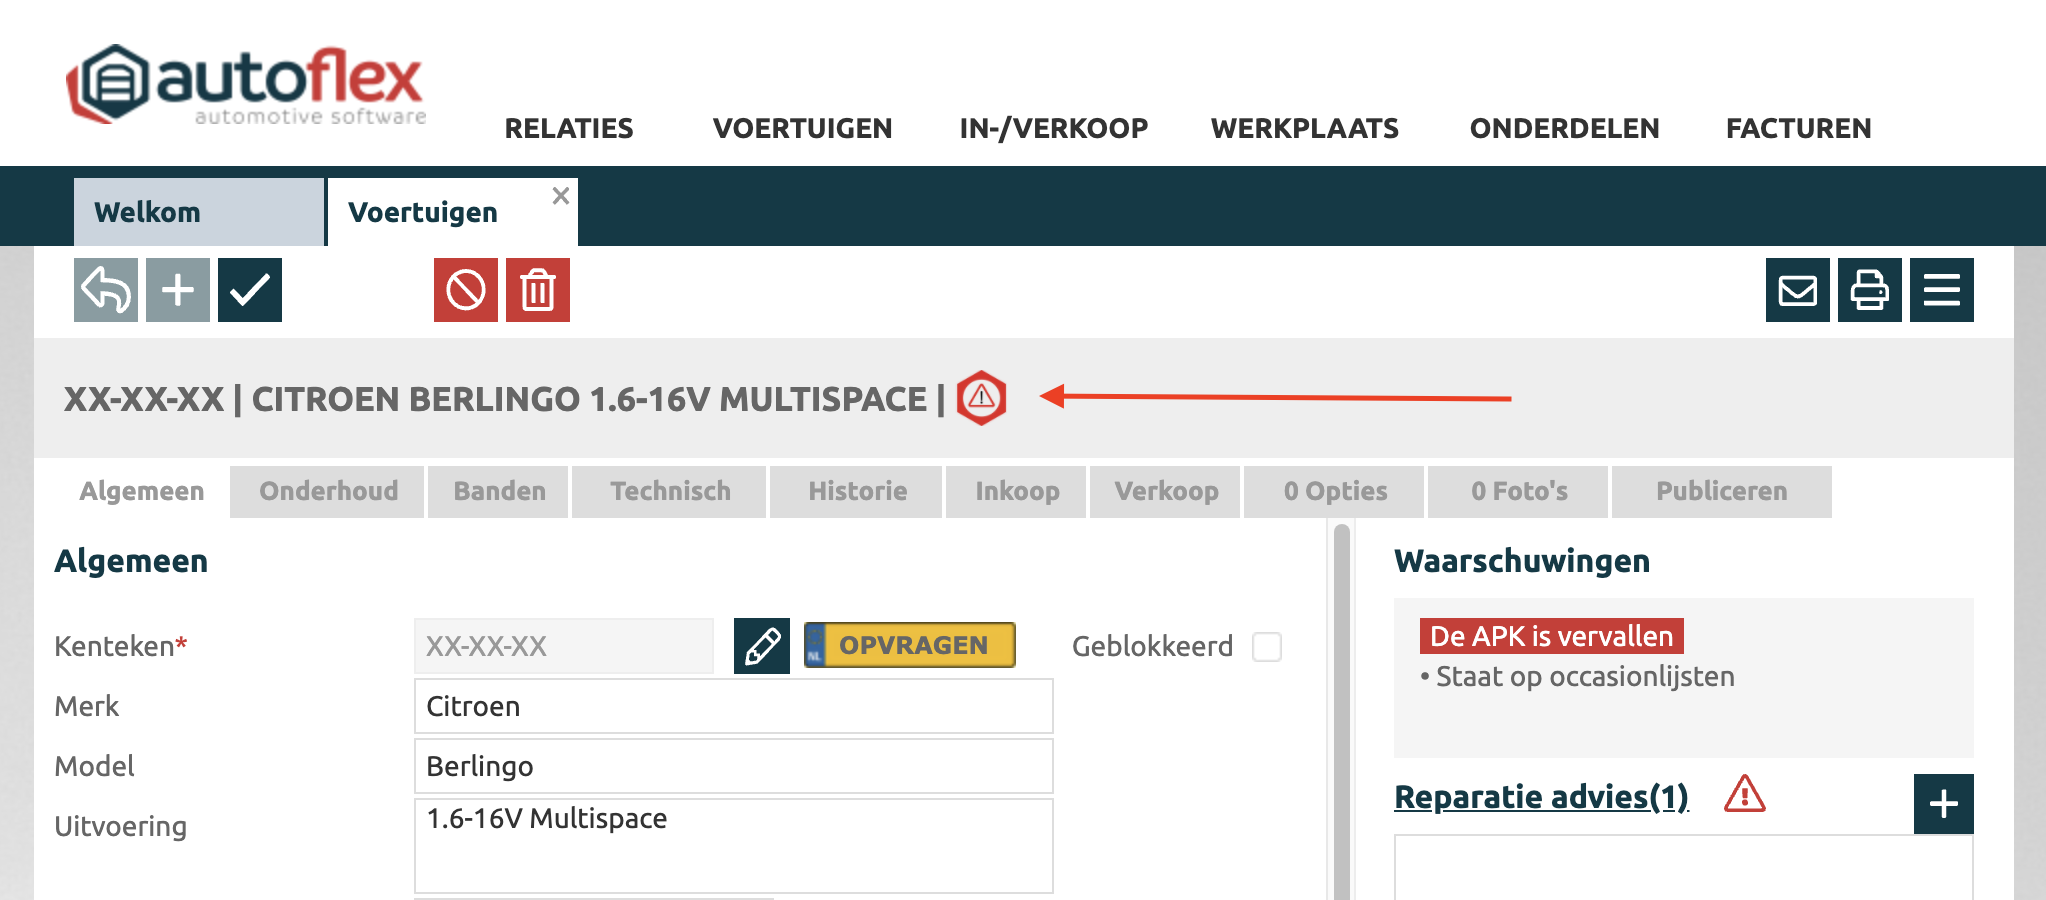Send email via envelope icon
This screenshot has width=2046, height=900.
point(1798,290)
